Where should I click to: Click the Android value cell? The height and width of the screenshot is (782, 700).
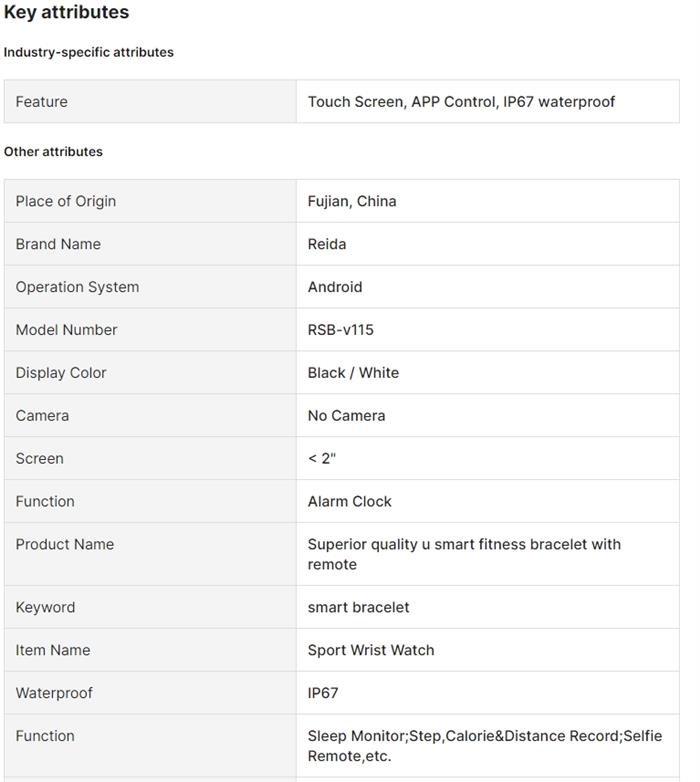pos(335,287)
